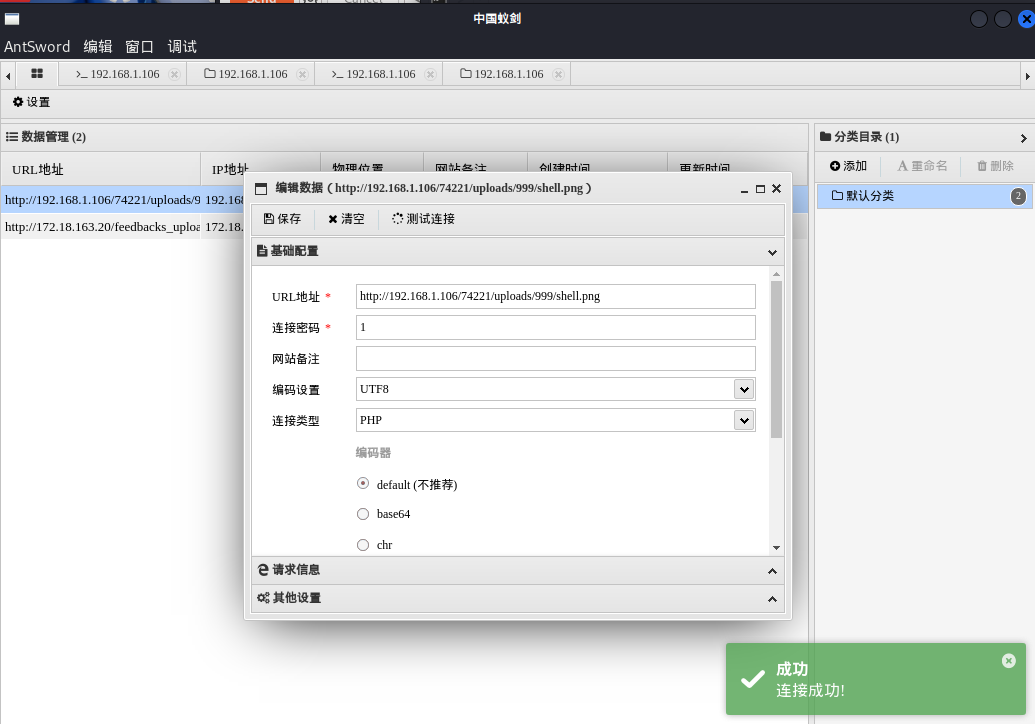Minimize the 编辑数据 dialog
Viewport: 1035px width, 724px height.
tap(744, 189)
